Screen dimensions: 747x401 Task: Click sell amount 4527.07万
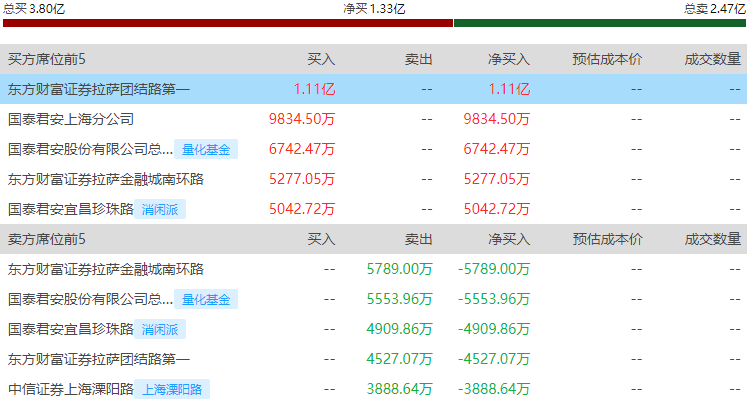[x=399, y=359]
